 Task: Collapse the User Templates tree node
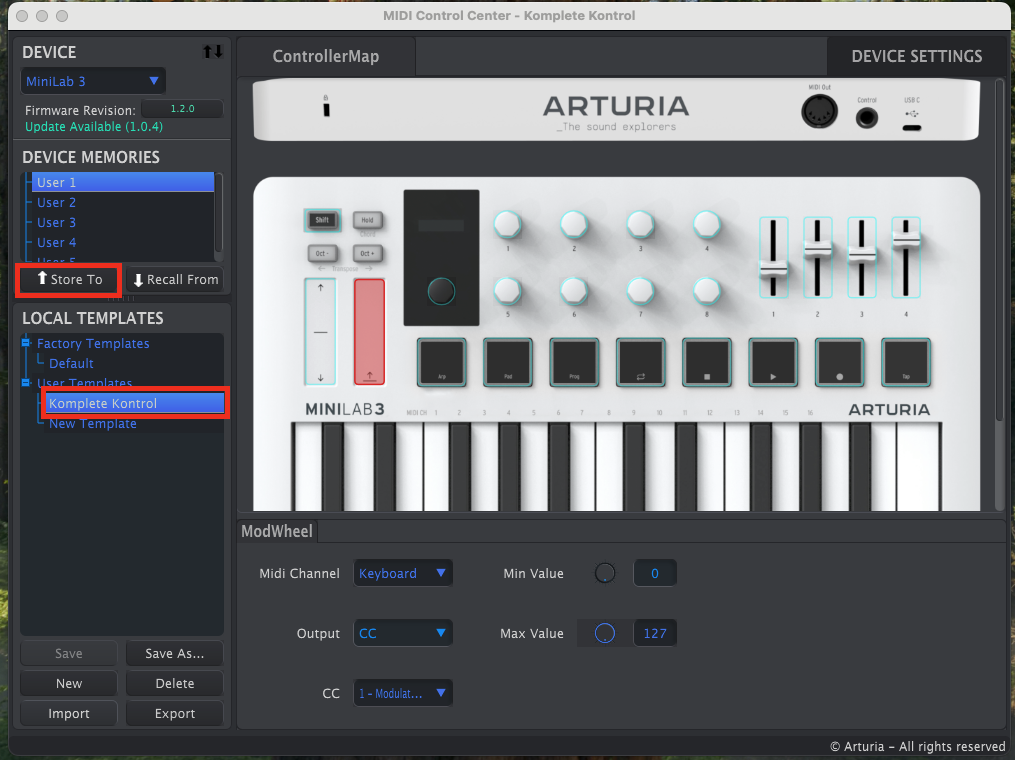coord(26,383)
